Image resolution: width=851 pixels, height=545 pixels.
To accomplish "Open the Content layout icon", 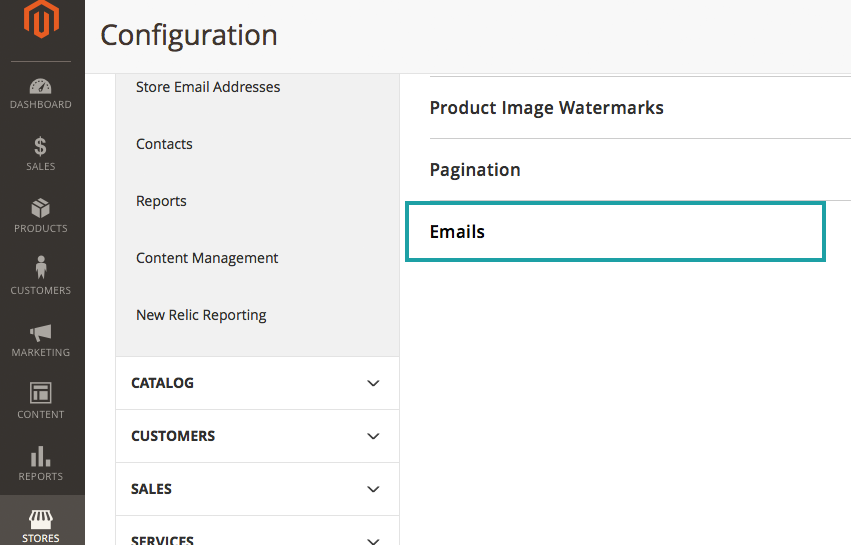I will pyautogui.click(x=41, y=393).
